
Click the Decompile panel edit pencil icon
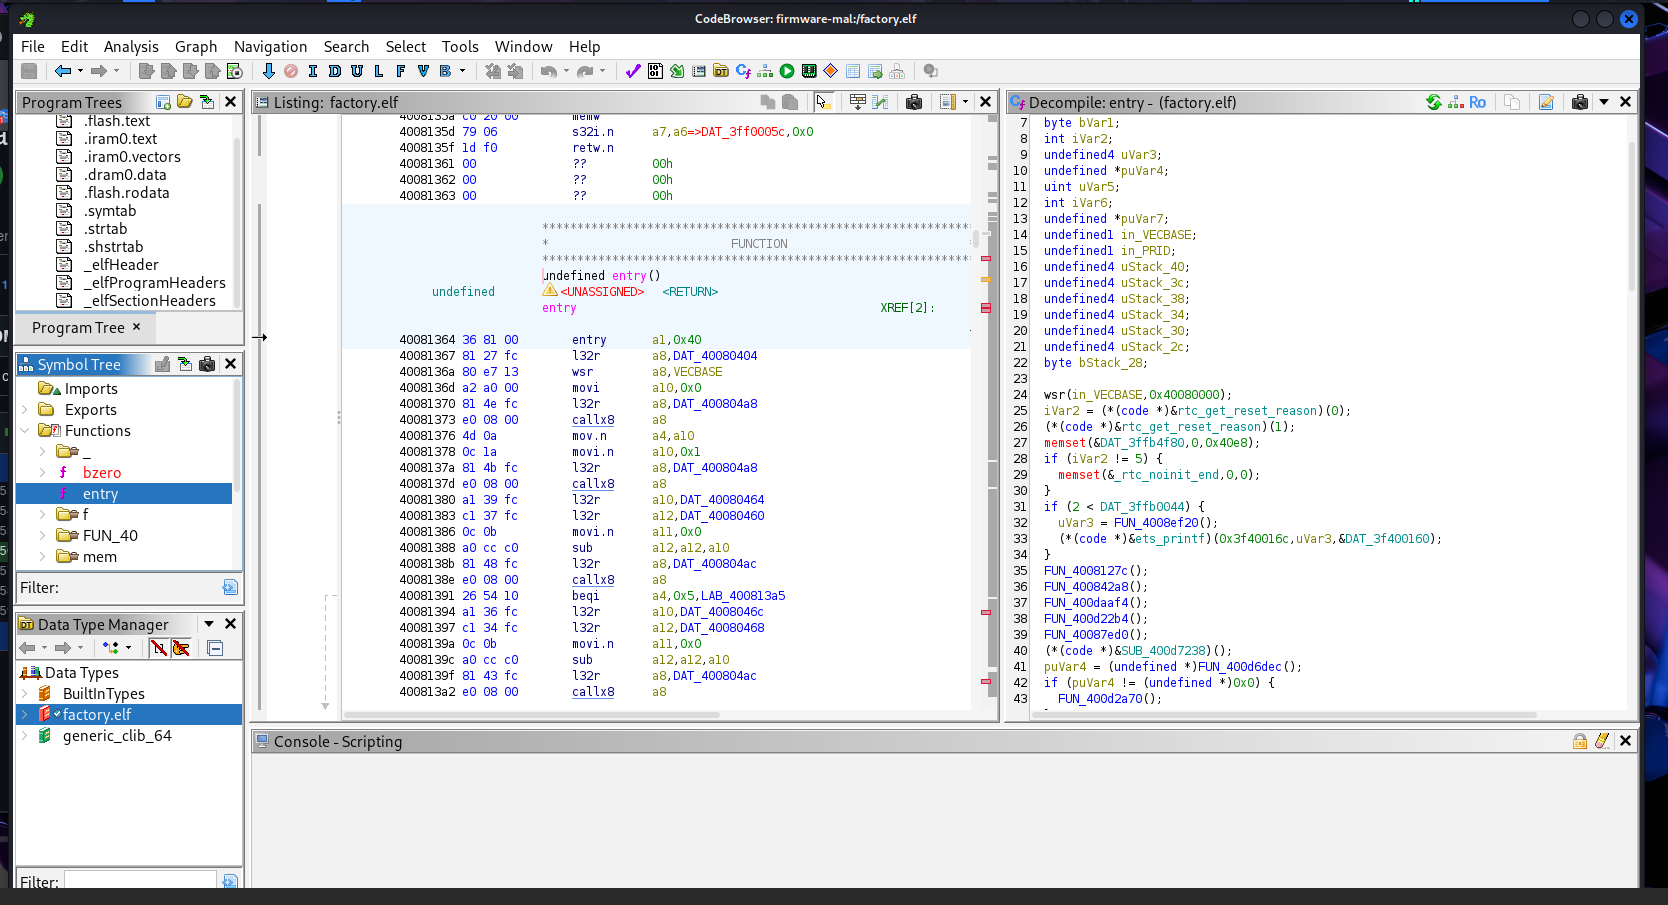pyautogui.click(x=1546, y=102)
